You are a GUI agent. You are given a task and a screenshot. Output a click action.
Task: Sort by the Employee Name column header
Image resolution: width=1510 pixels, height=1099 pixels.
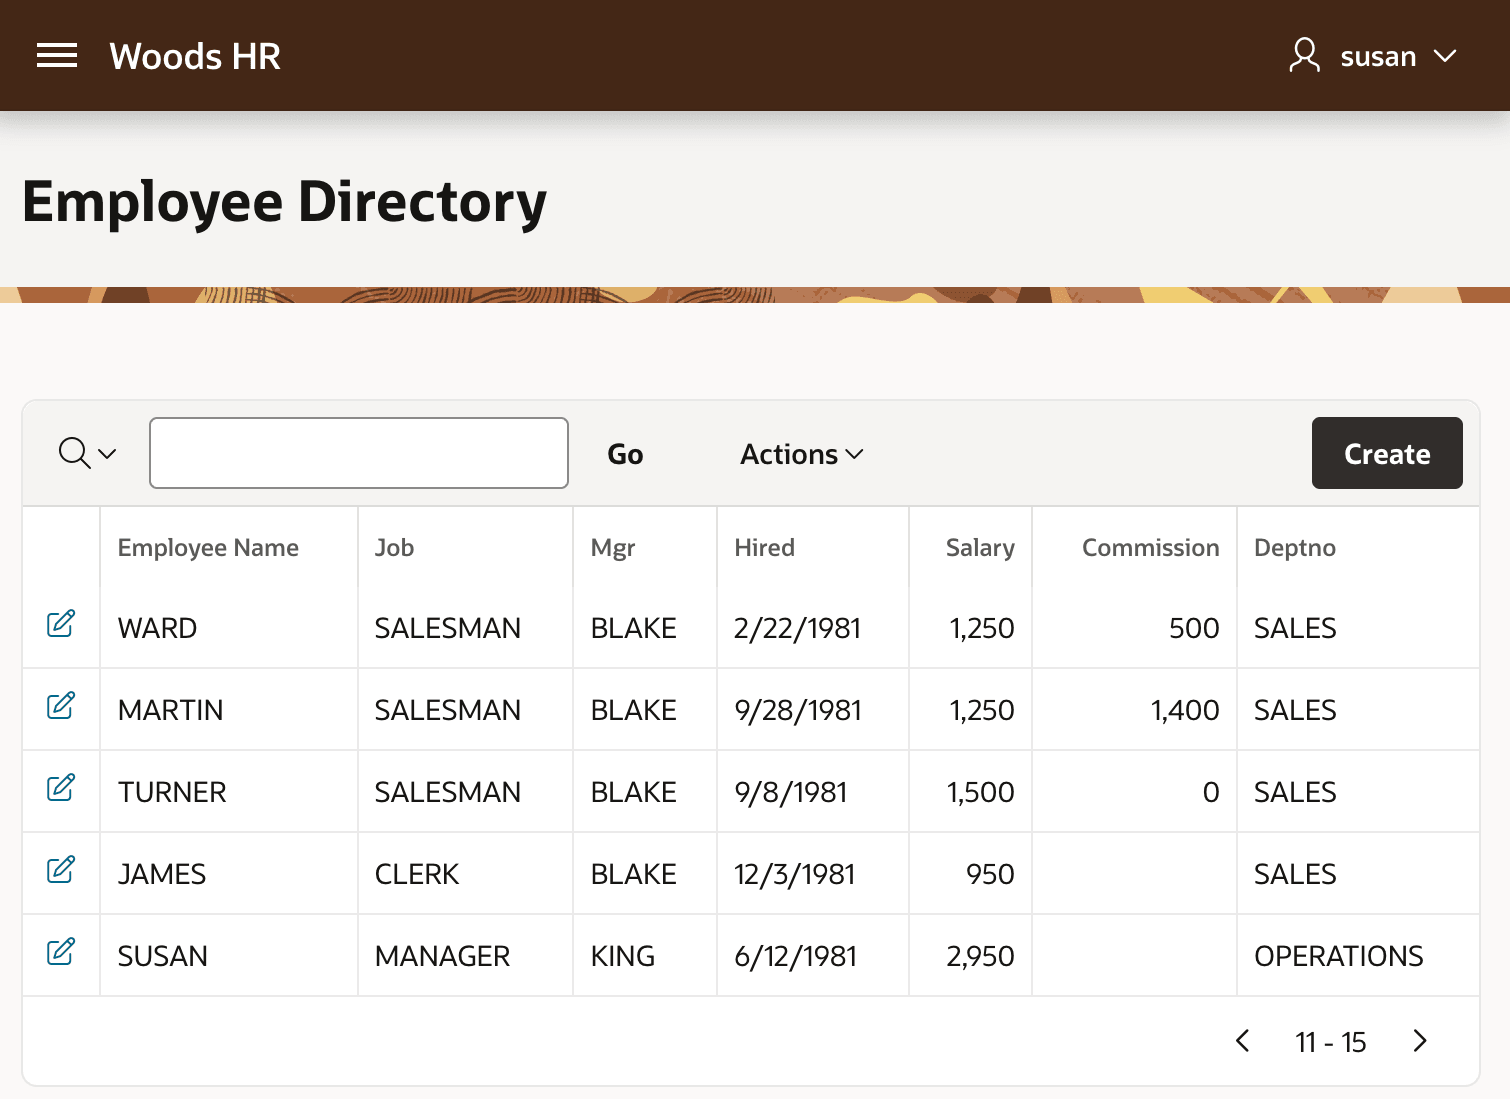tap(208, 548)
